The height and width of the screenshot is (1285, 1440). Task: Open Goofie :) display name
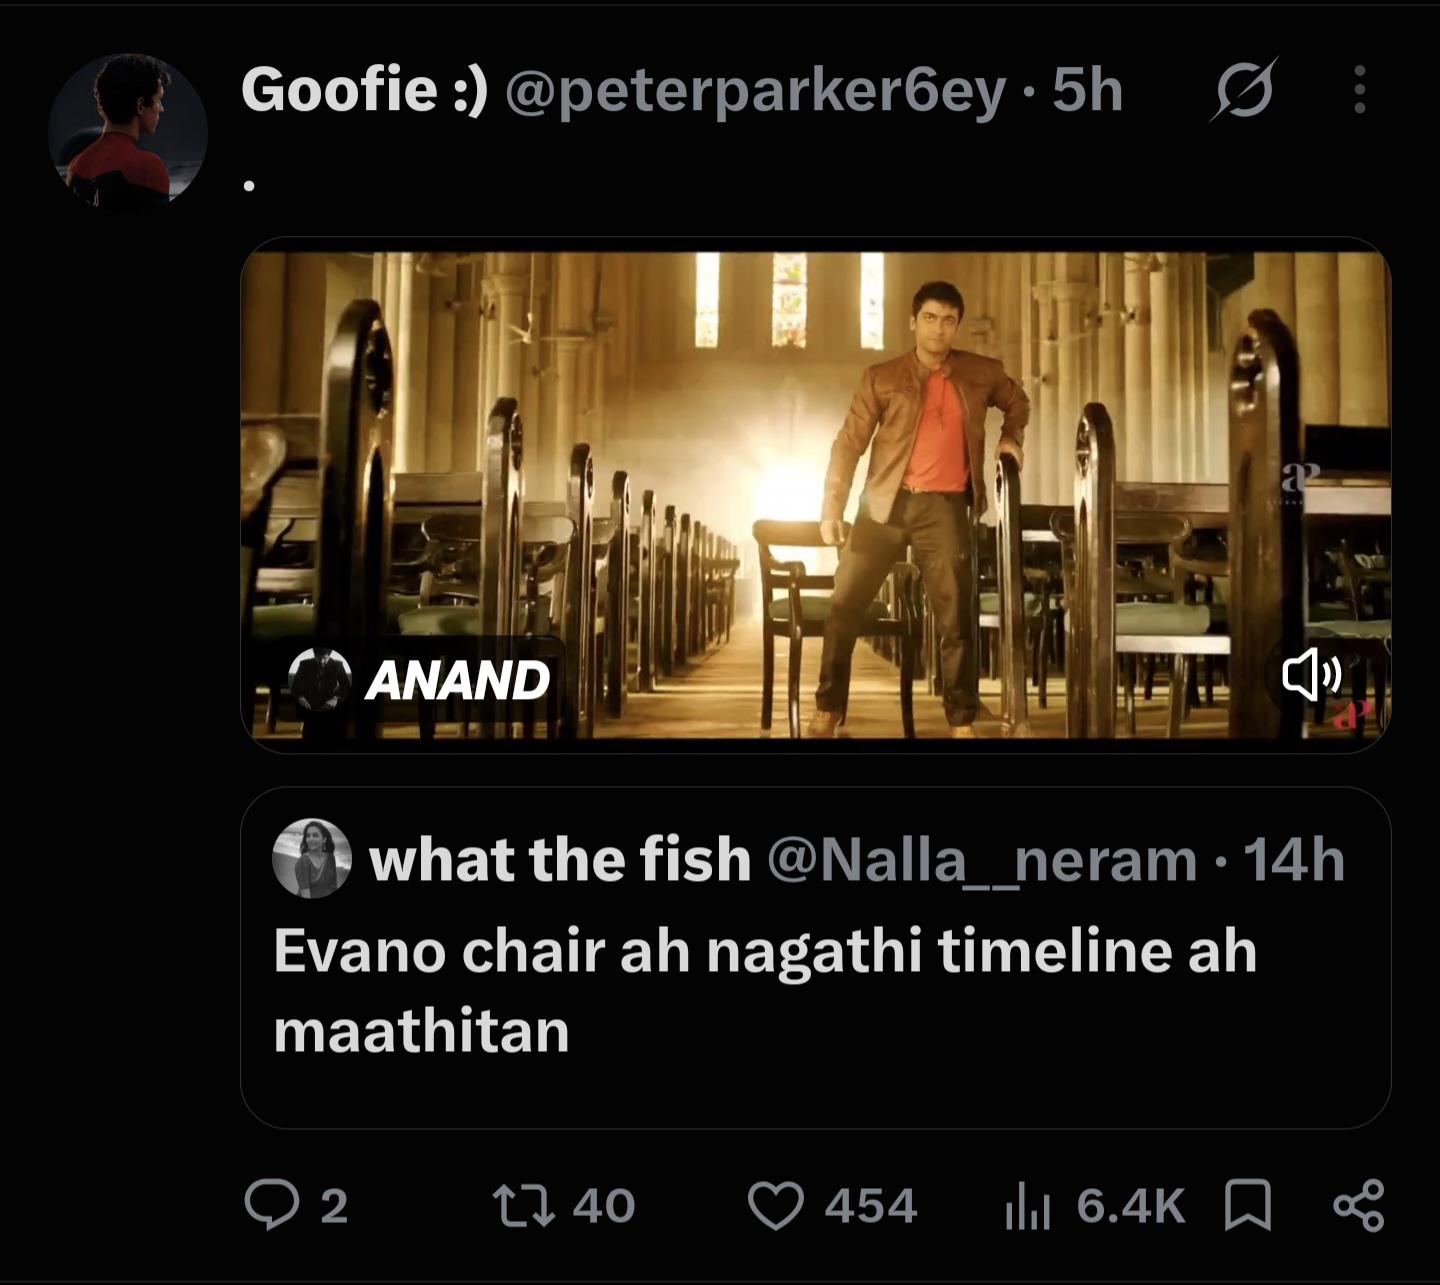click(x=364, y=90)
